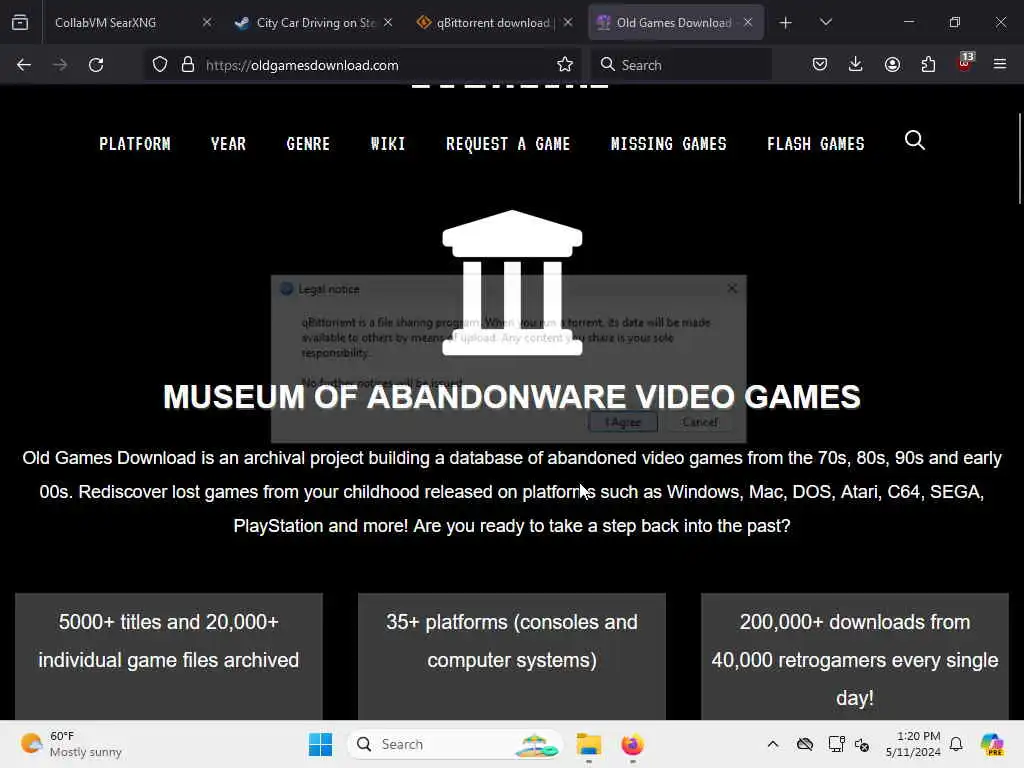Click I Agree in Legal notice dialog
Viewport: 1024px width, 768px height.
[623, 423]
